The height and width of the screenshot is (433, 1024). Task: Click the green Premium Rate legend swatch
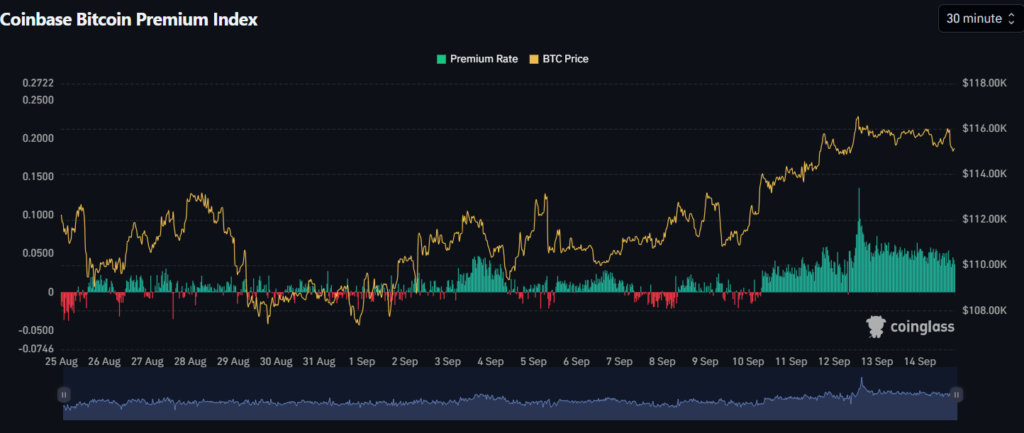coord(441,59)
